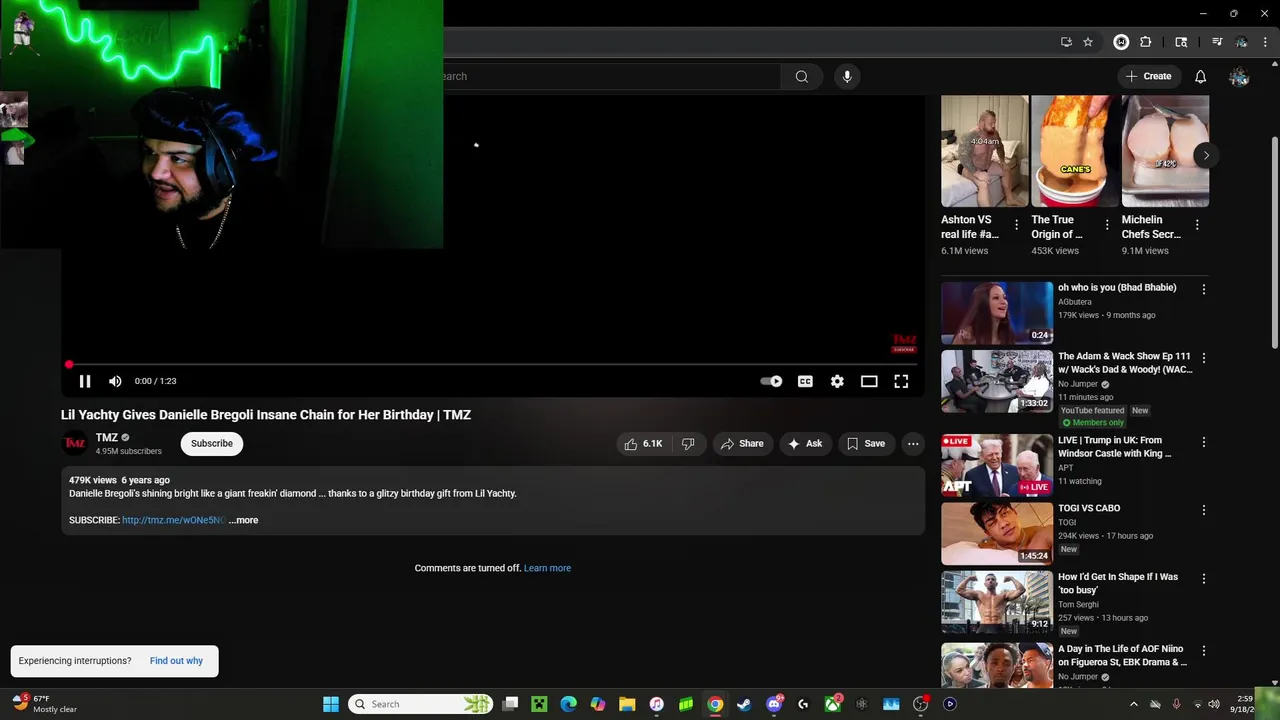Open options for Adam & Wack Show
This screenshot has height=720, width=1280.
click(1204, 358)
